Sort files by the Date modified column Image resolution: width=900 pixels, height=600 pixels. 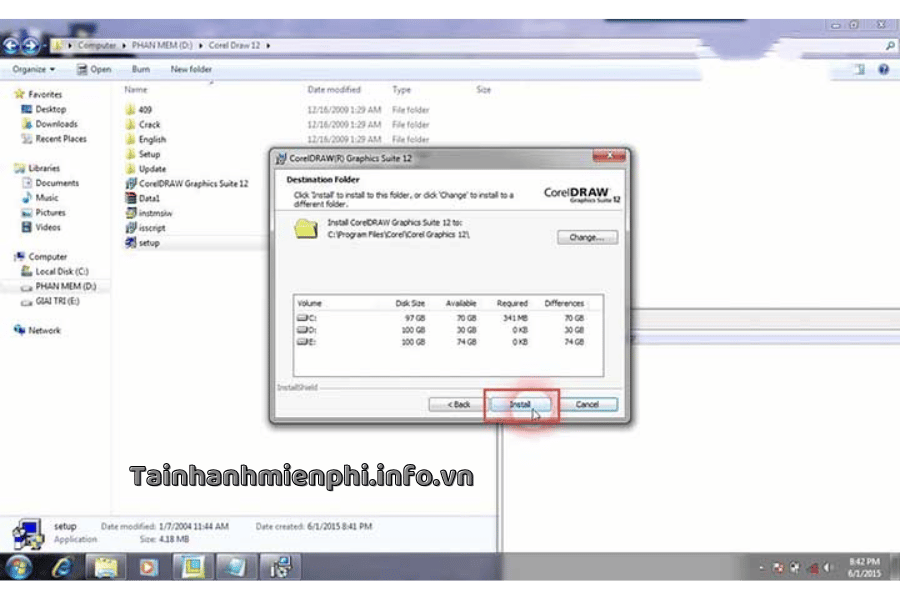pos(334,89)
